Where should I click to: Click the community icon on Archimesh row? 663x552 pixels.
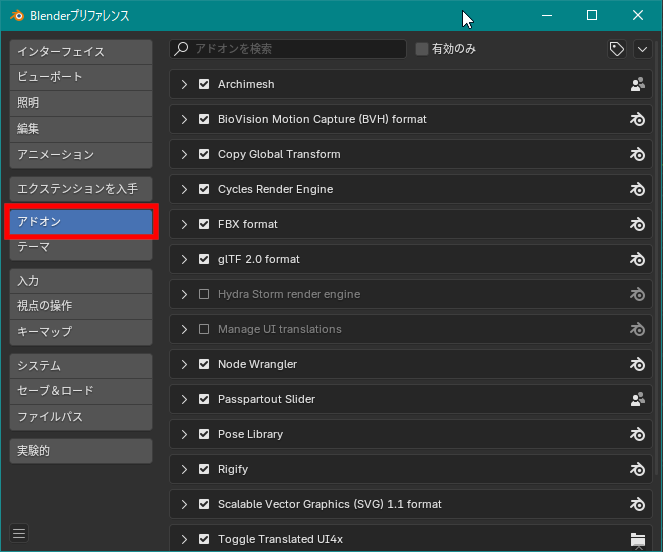637,84
